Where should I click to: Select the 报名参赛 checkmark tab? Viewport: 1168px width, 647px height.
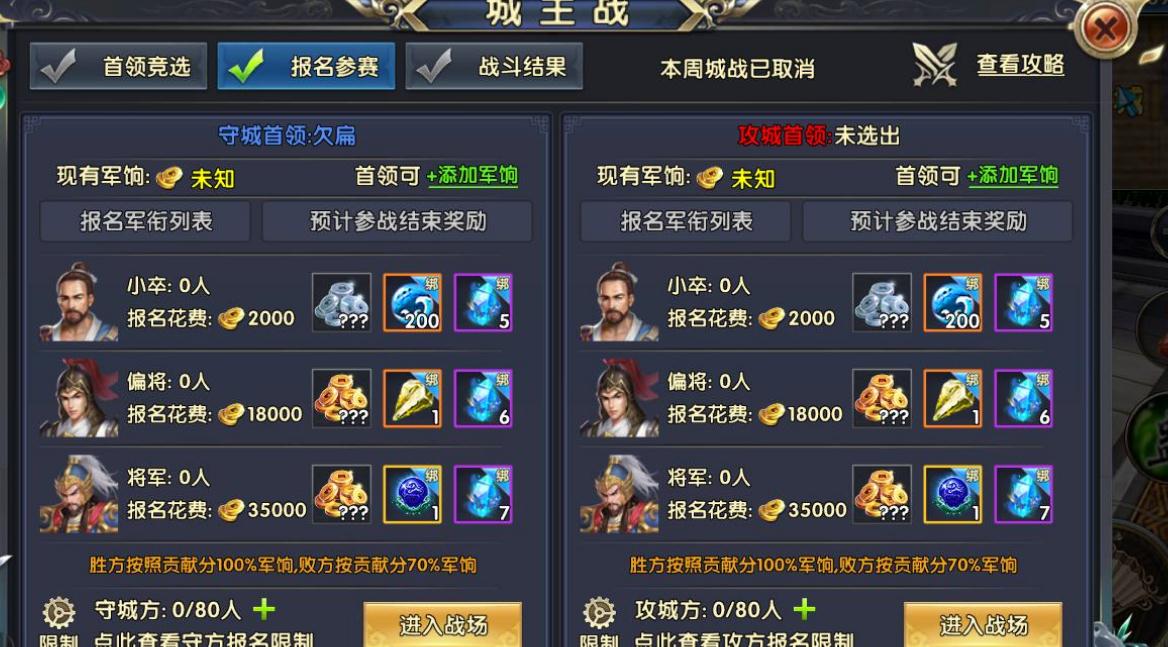tap(306, 66)
